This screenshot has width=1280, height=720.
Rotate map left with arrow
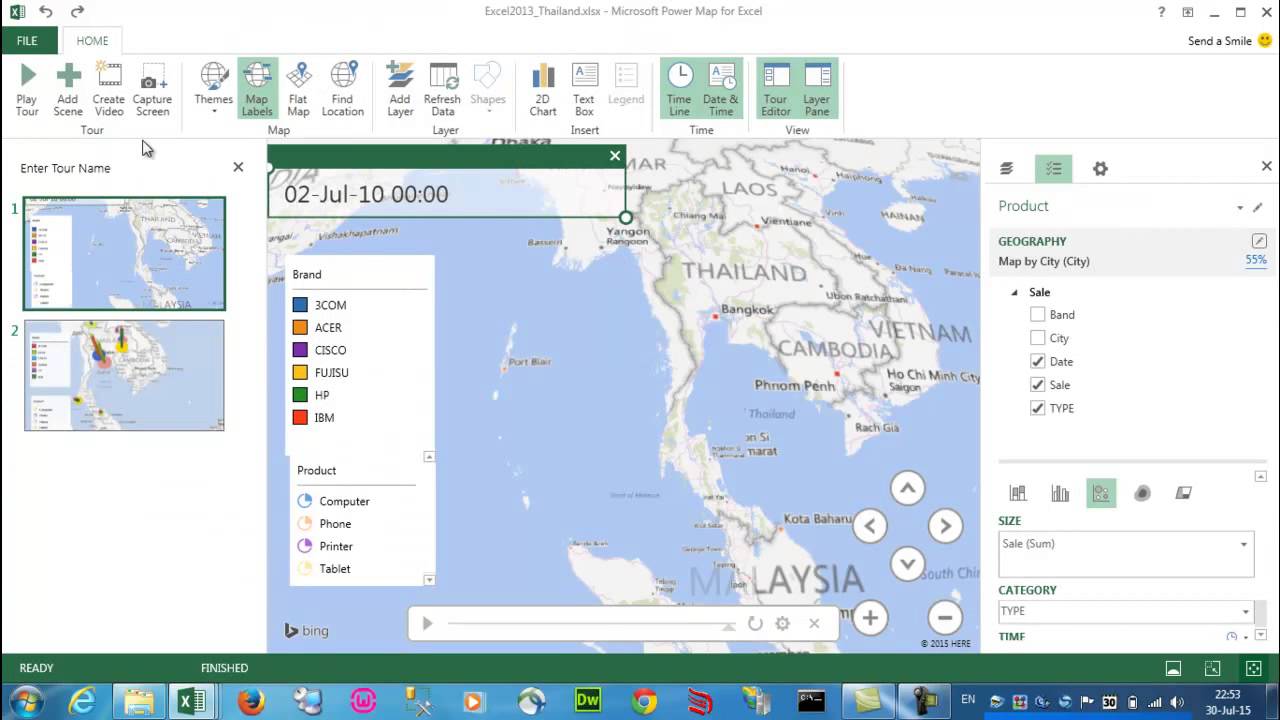pyautogui.click(x=870, y=526)
